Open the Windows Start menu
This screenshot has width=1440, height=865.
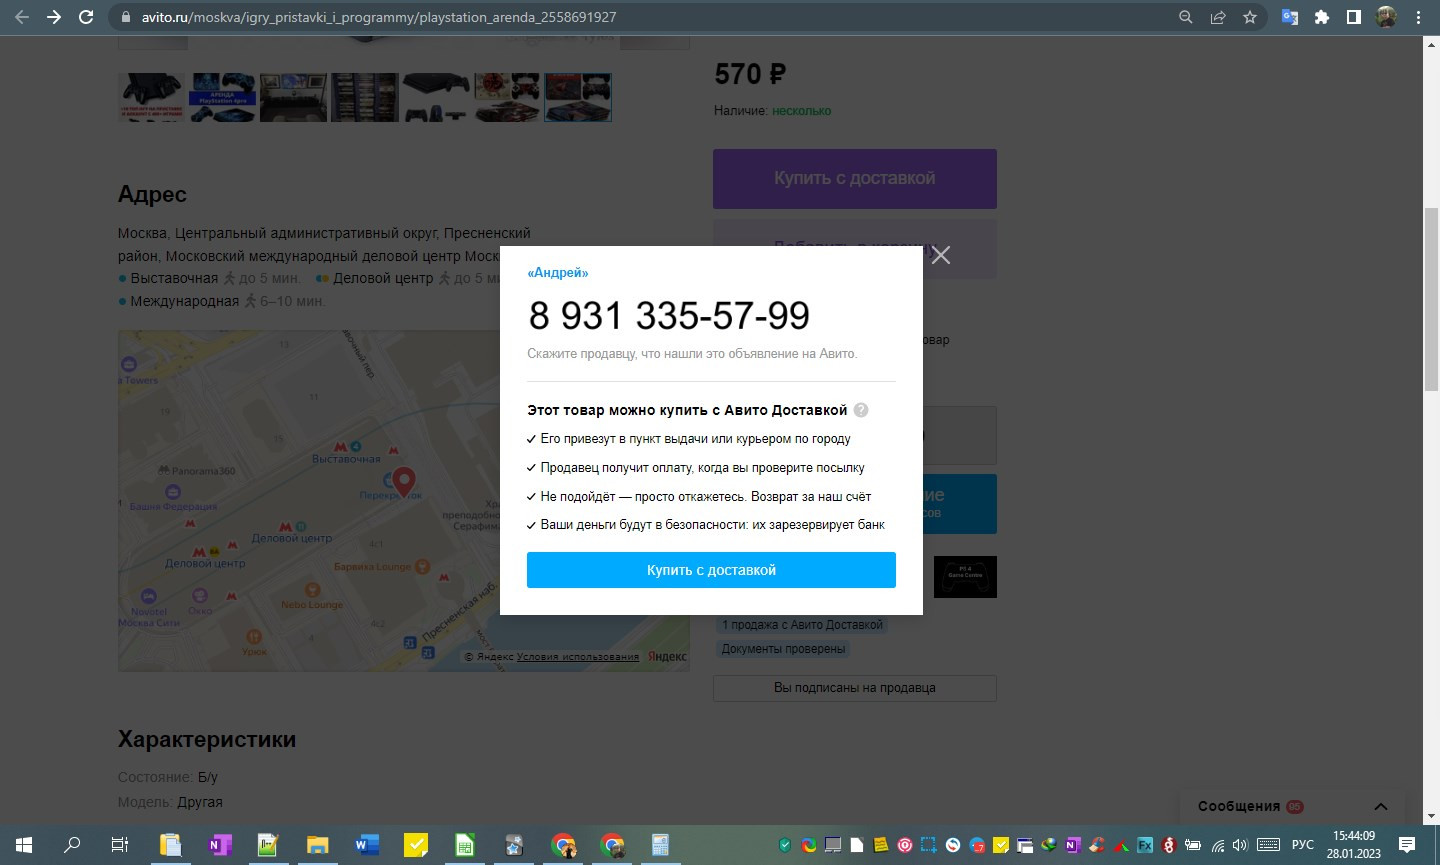coord(24,845)
